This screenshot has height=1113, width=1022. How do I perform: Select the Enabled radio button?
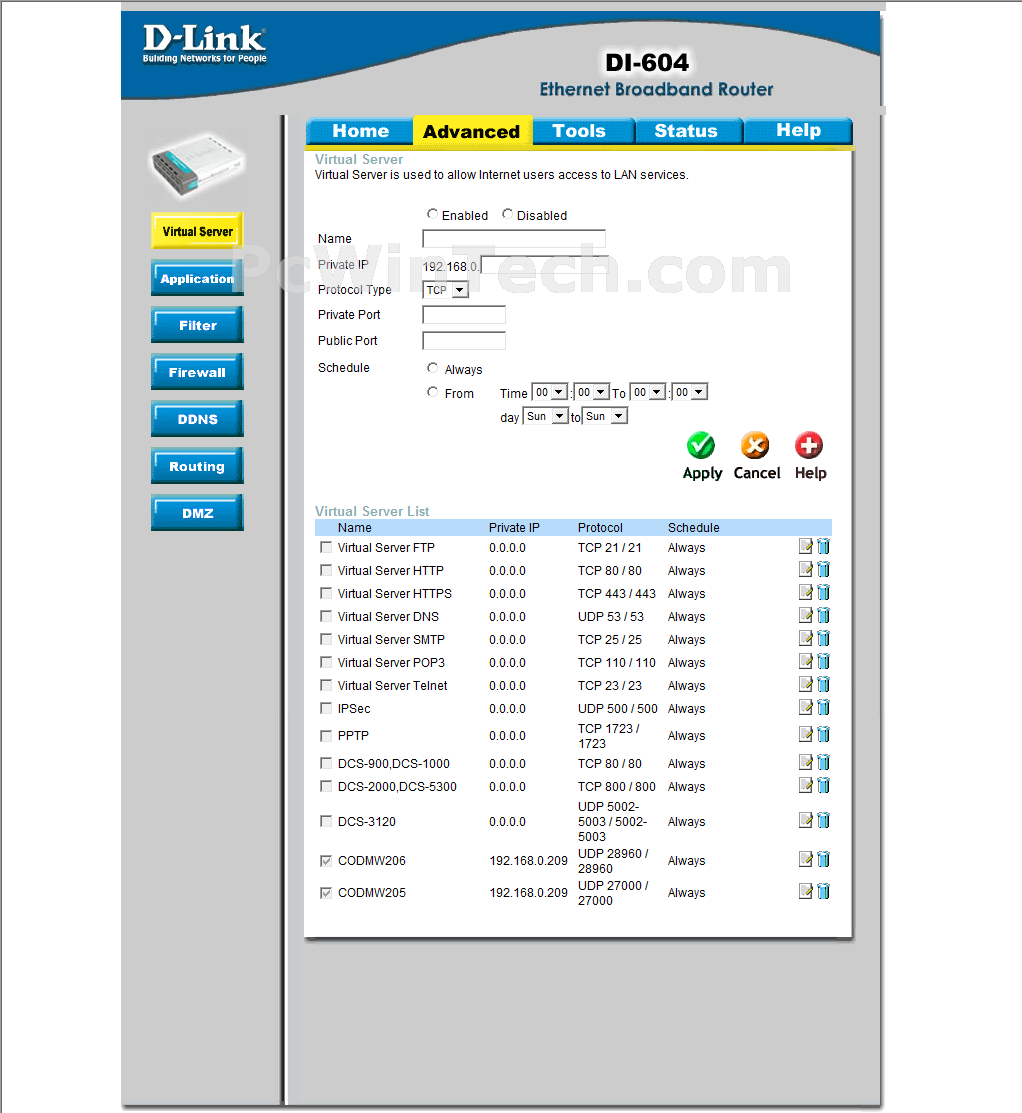432,214
